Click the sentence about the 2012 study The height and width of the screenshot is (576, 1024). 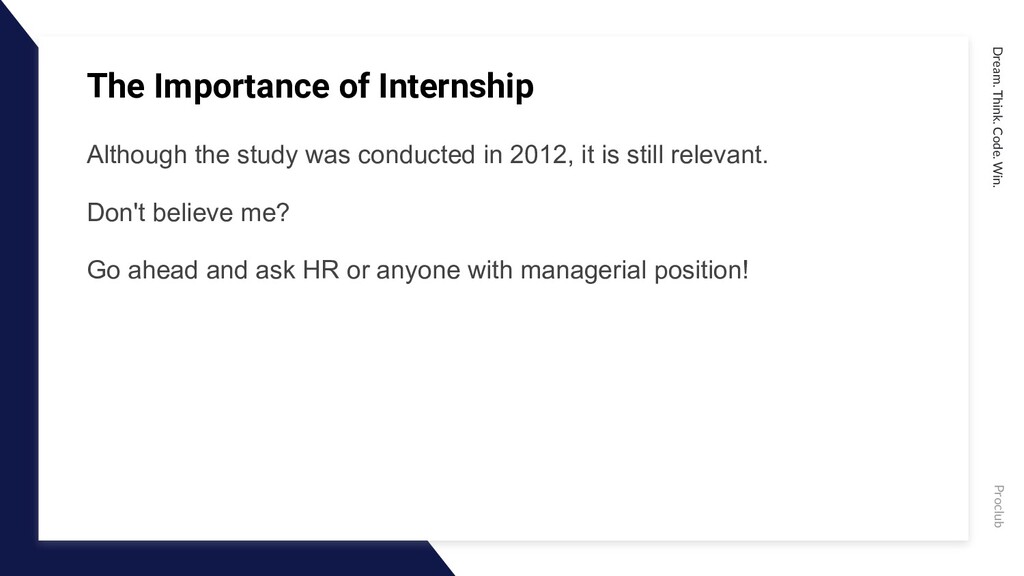428,155
